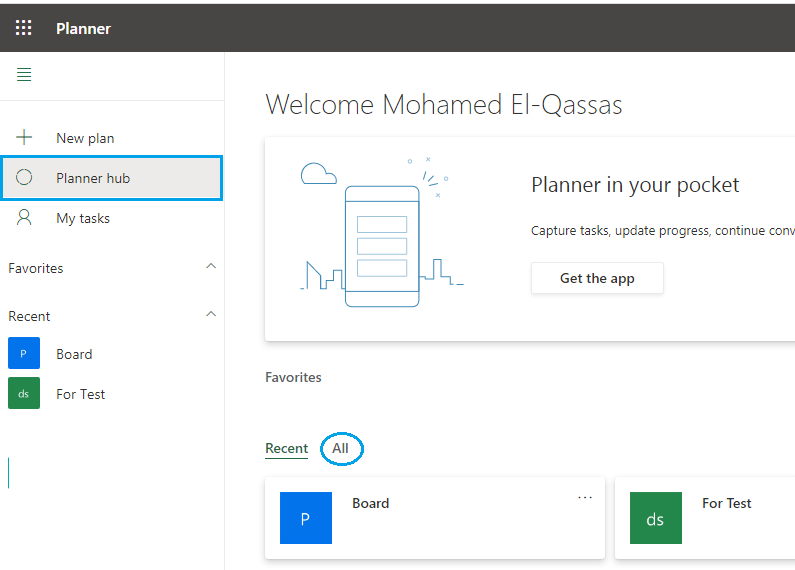Click the Planner title in header
Viewport: 795px width, 570px height.
[84, 29]
